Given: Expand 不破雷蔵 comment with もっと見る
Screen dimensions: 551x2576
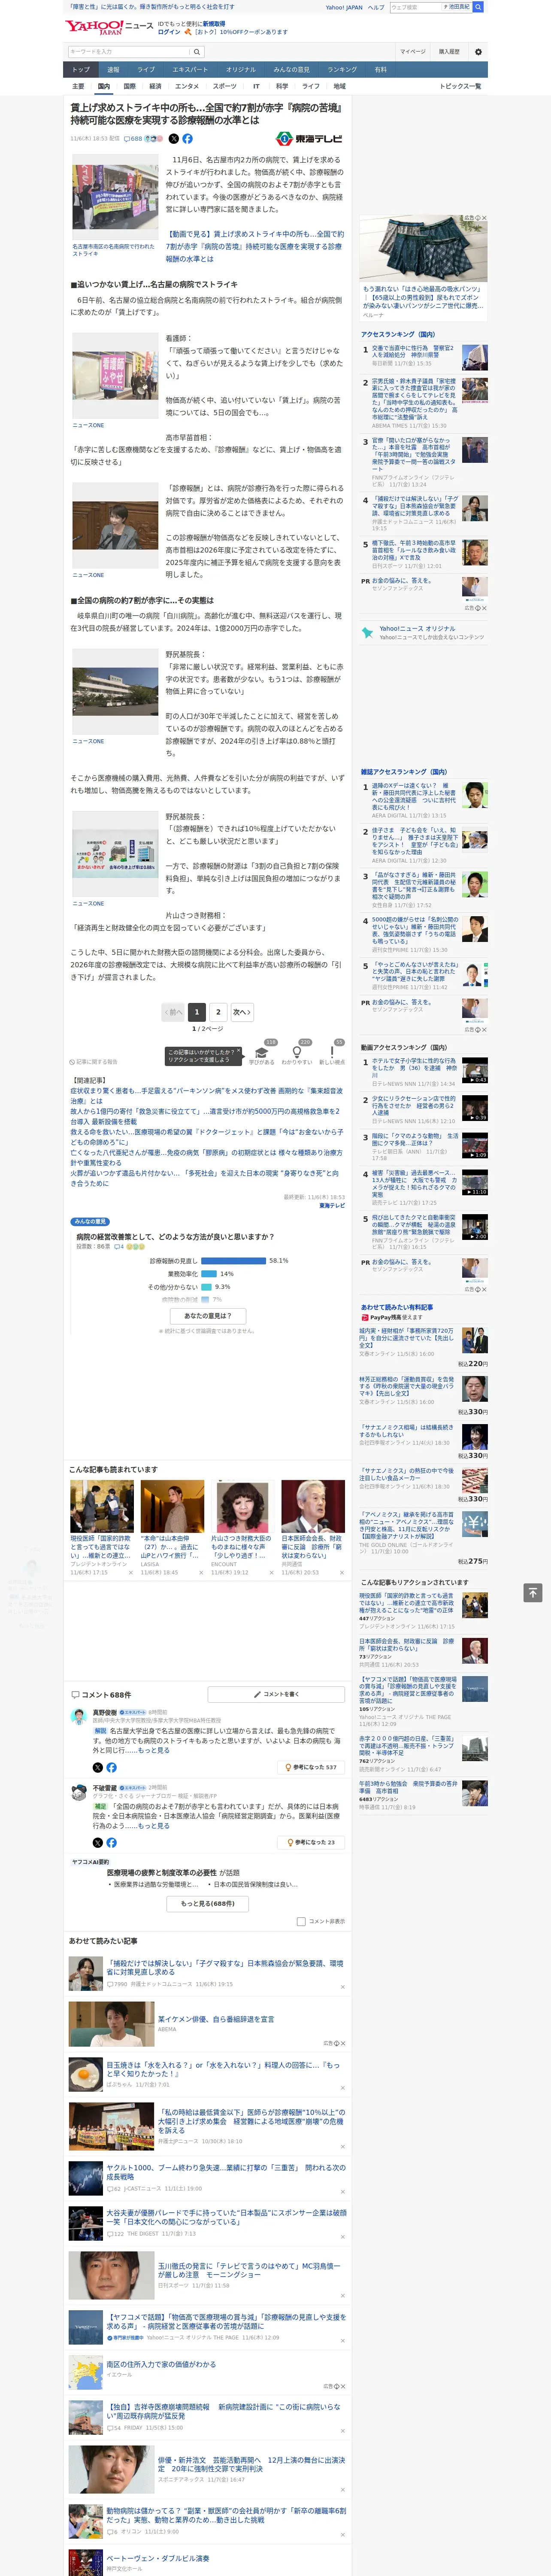Looking at the screenshot, I should click(x=154, y=1825).
